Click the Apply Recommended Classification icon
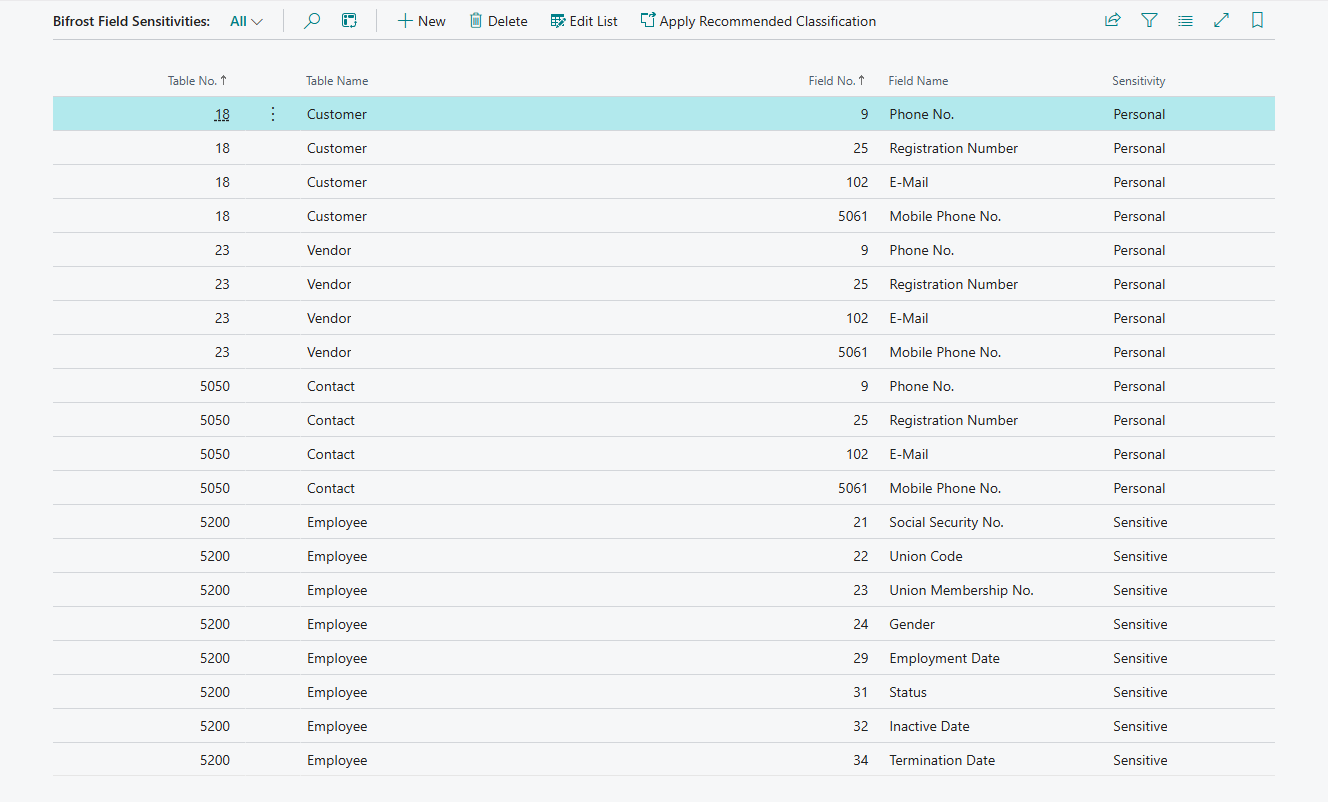This screenshot has width=1328, height=802. tap(648, 21)
